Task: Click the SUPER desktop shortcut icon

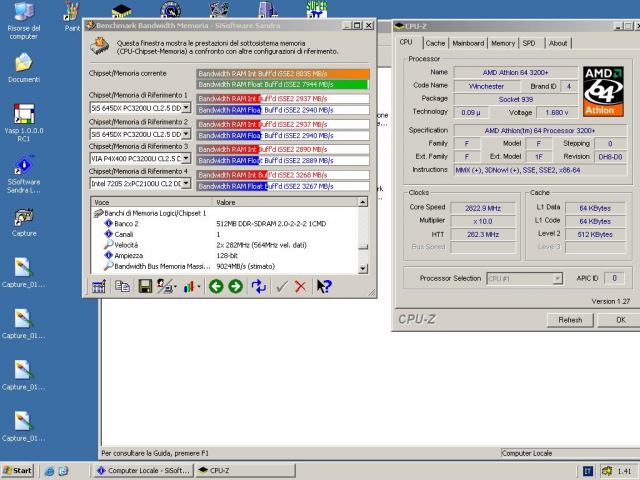Action: pyautogui.click(x=317, y=9)
